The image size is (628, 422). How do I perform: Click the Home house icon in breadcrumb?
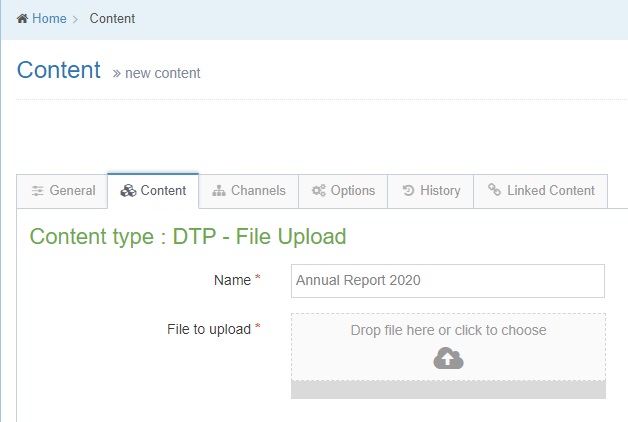[22, 19]
